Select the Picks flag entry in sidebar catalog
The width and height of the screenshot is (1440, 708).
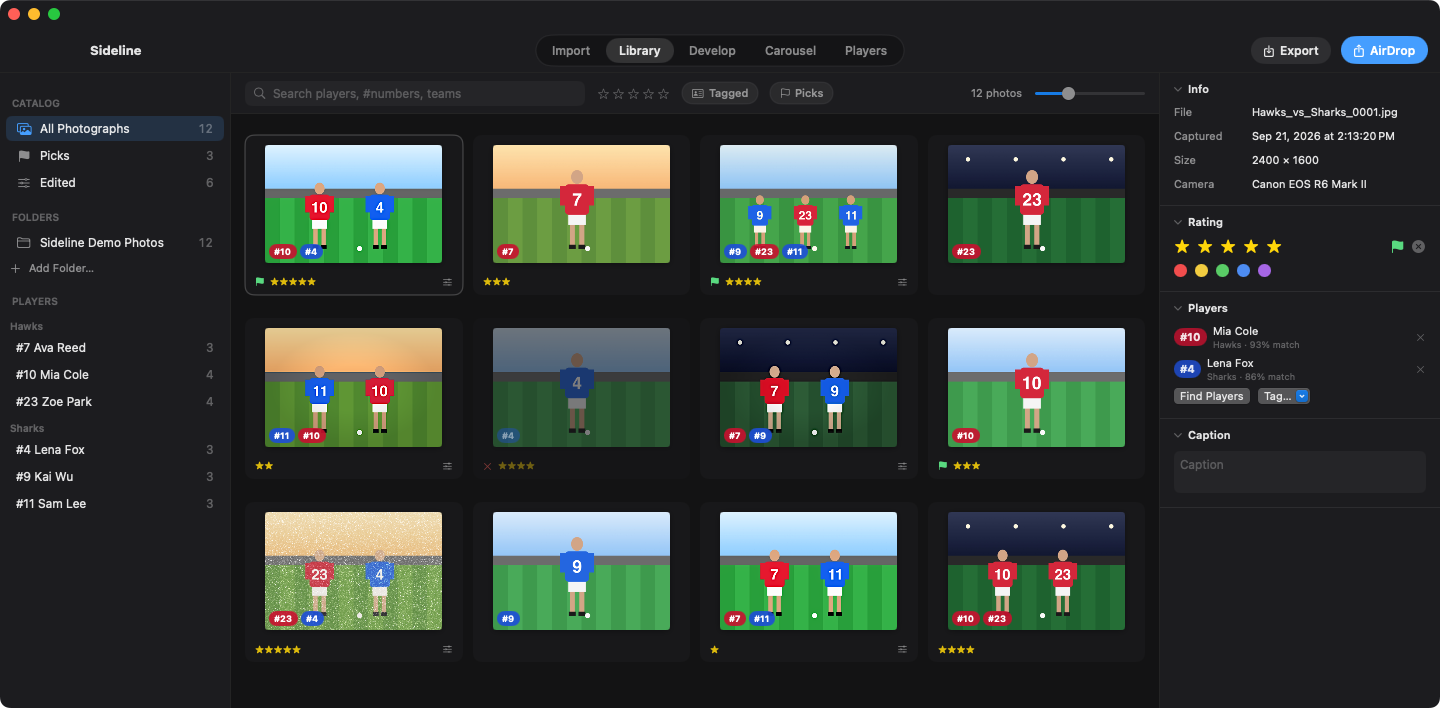pos(115,155)
